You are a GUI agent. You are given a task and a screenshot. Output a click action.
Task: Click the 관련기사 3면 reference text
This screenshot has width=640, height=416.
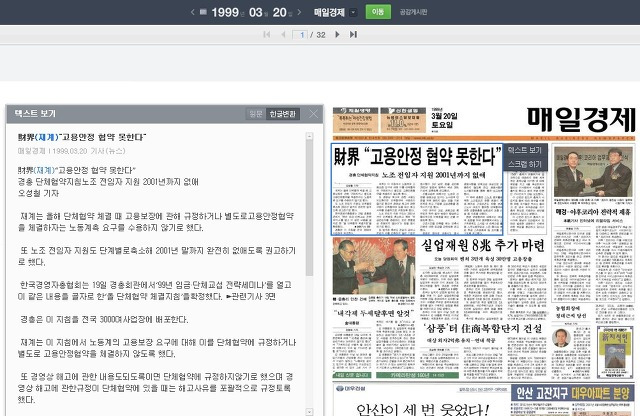[251, 296]
